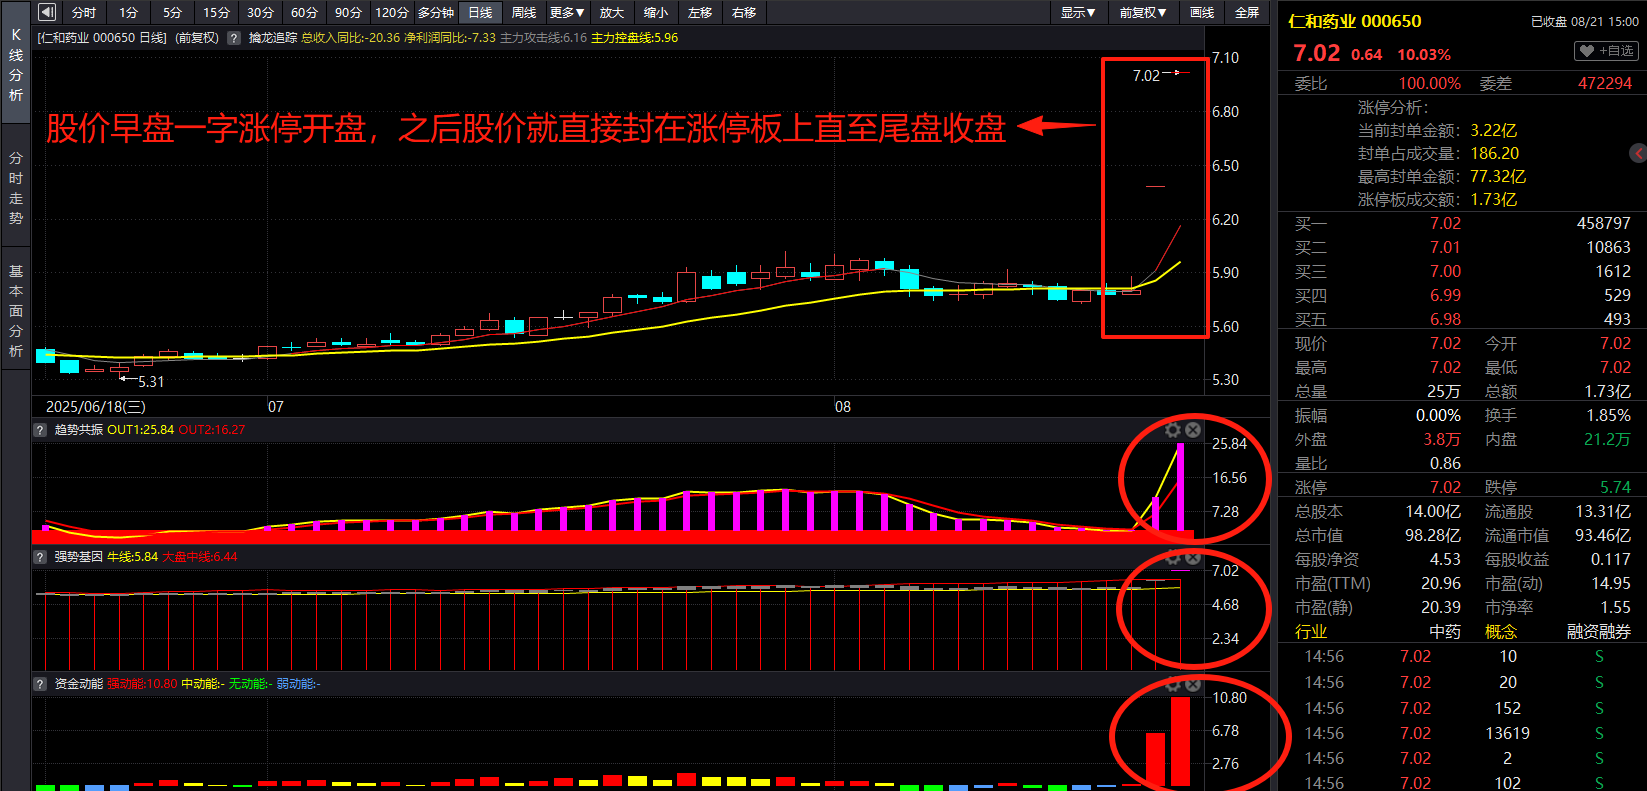This screenshot has height=791, width=1647.
Task: Click the 概念 concept label
Action: coord(1501,632)
